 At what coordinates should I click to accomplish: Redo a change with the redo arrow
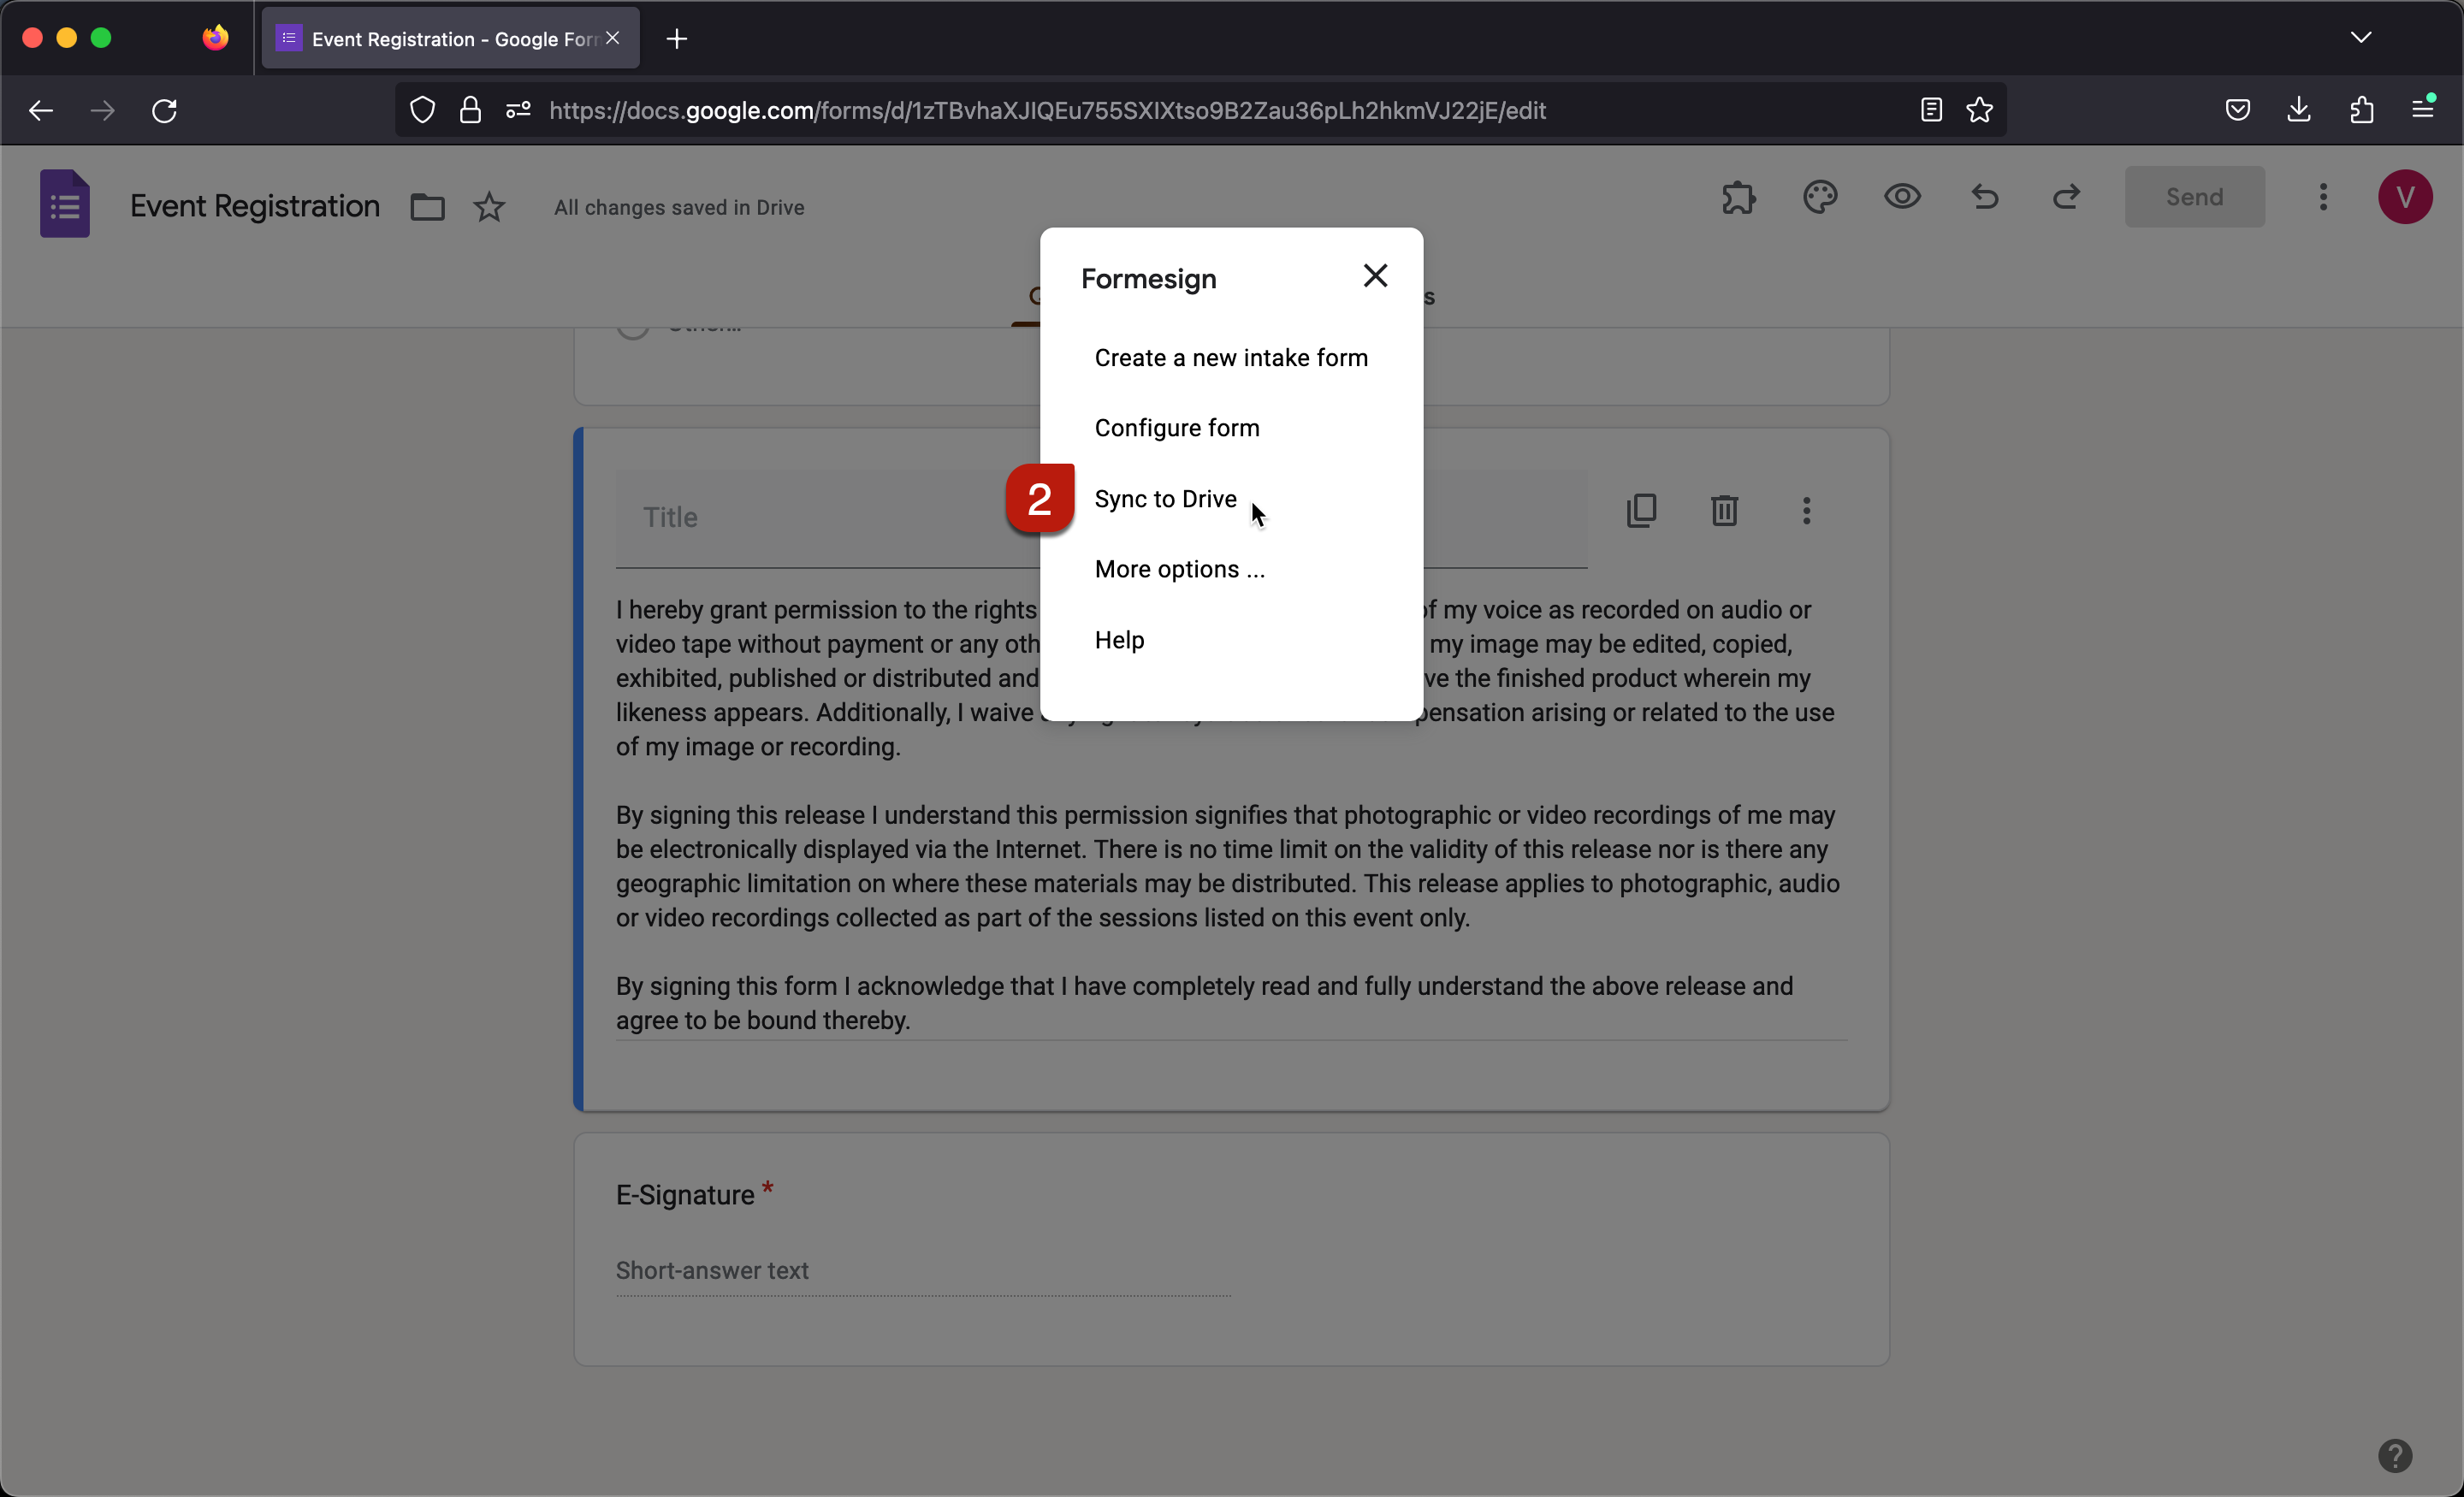pos(2066,197)
